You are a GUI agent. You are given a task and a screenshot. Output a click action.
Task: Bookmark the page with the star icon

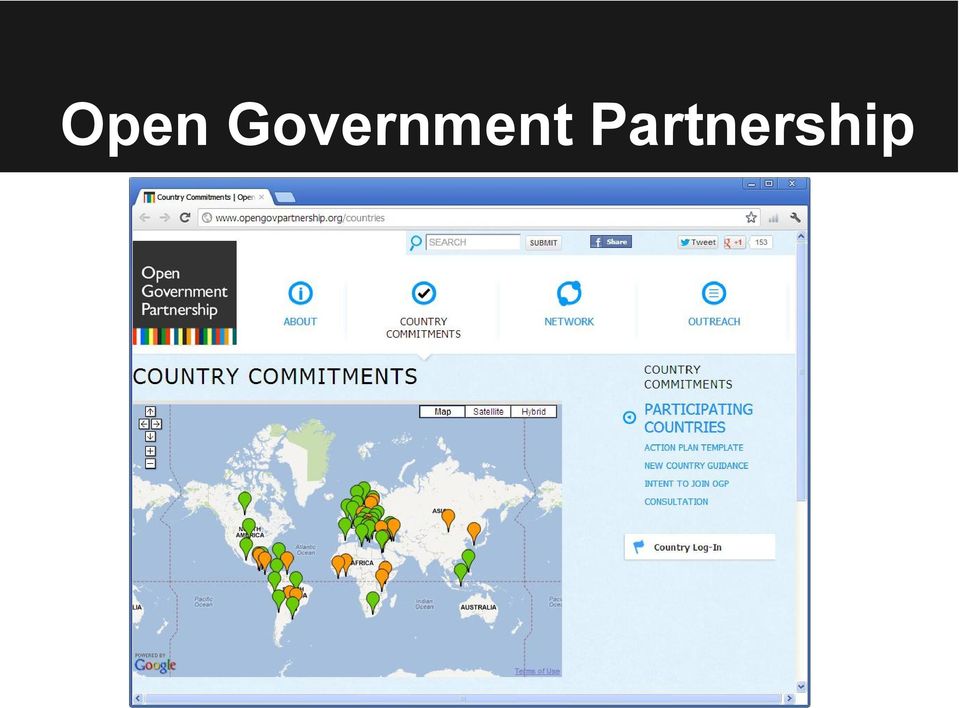751,217
